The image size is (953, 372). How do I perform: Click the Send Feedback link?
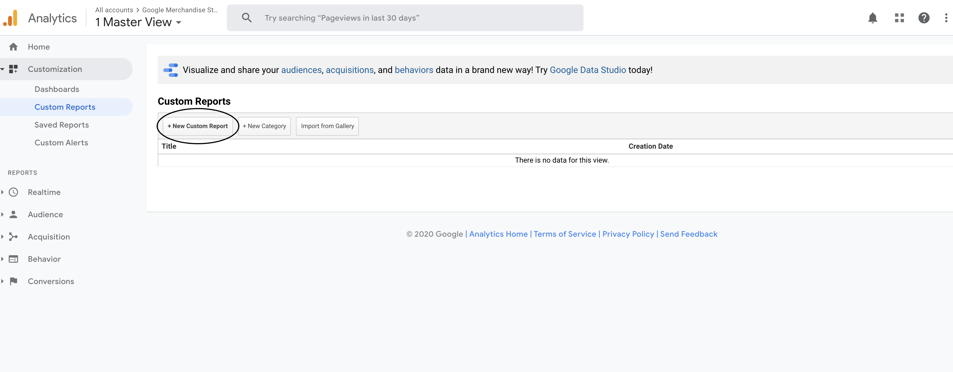pyautogui.click(x=689, y=234)
